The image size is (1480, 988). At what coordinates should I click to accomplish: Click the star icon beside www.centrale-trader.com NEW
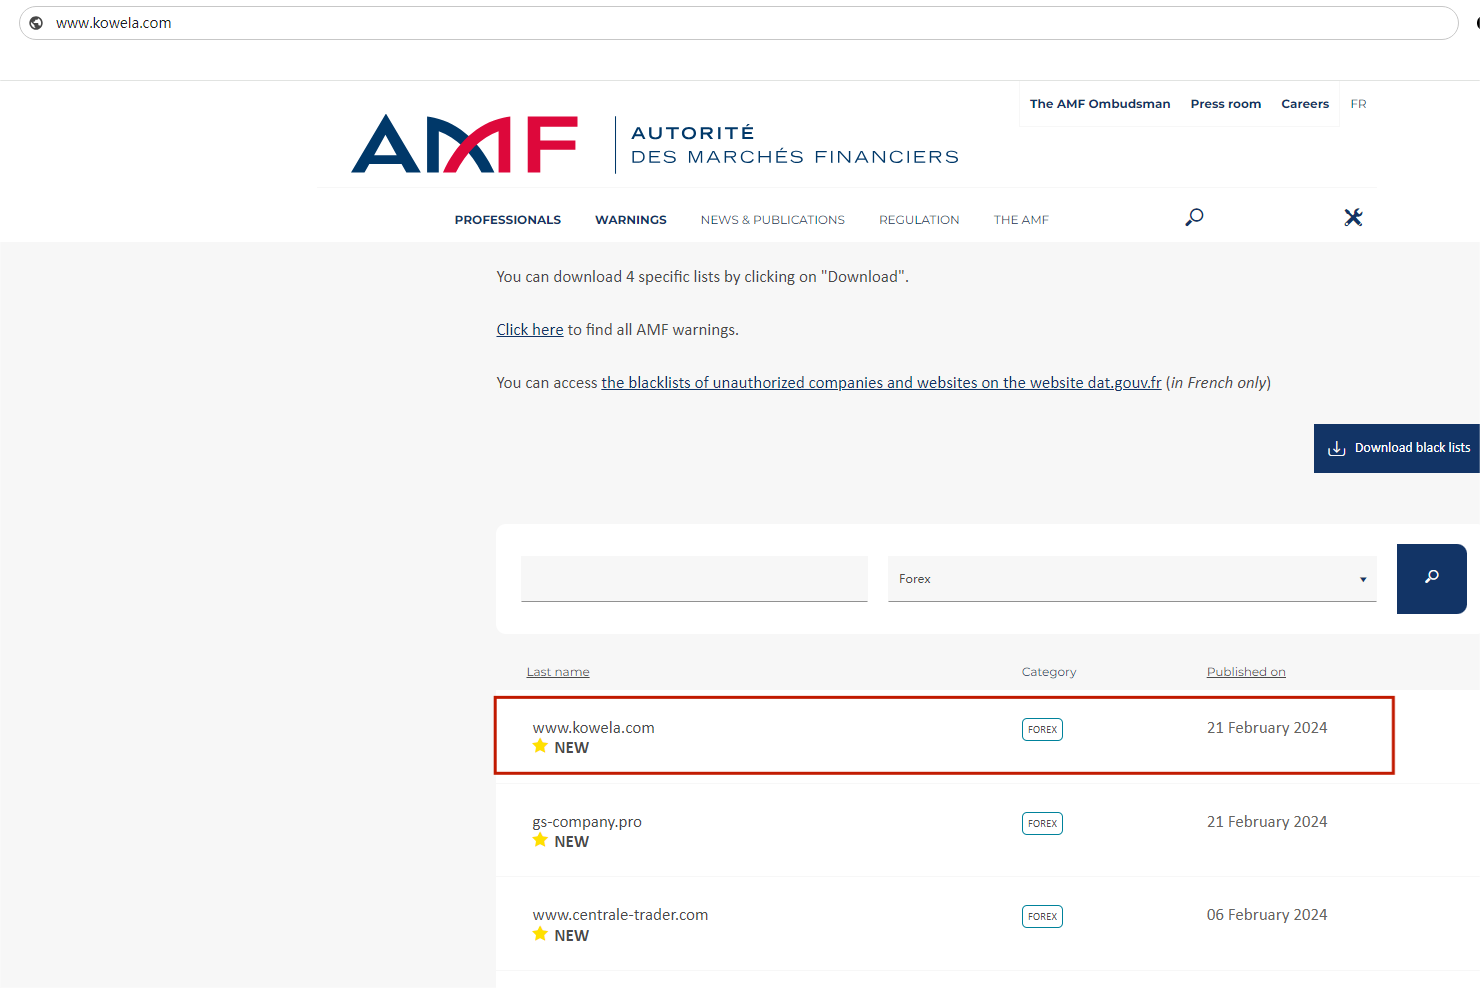tap(540, 934)
